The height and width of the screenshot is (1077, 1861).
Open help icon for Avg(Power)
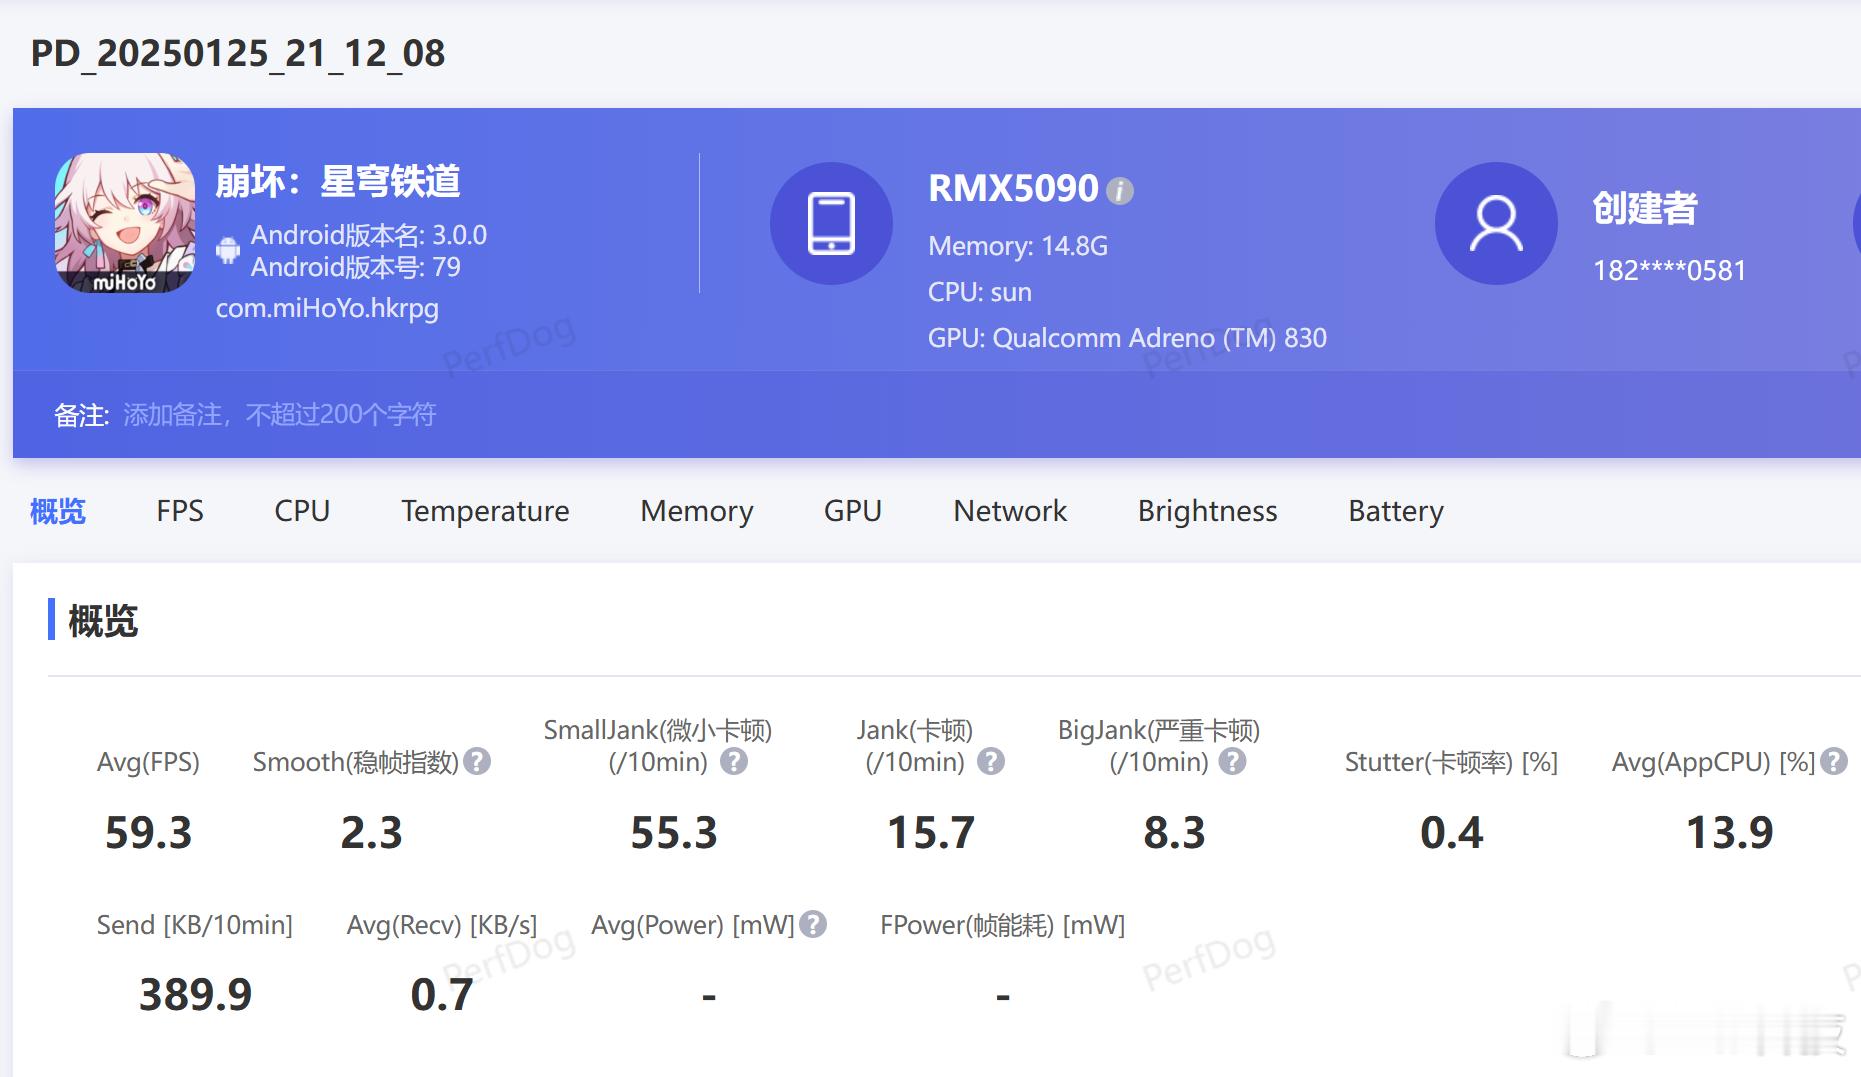(814, 924)
